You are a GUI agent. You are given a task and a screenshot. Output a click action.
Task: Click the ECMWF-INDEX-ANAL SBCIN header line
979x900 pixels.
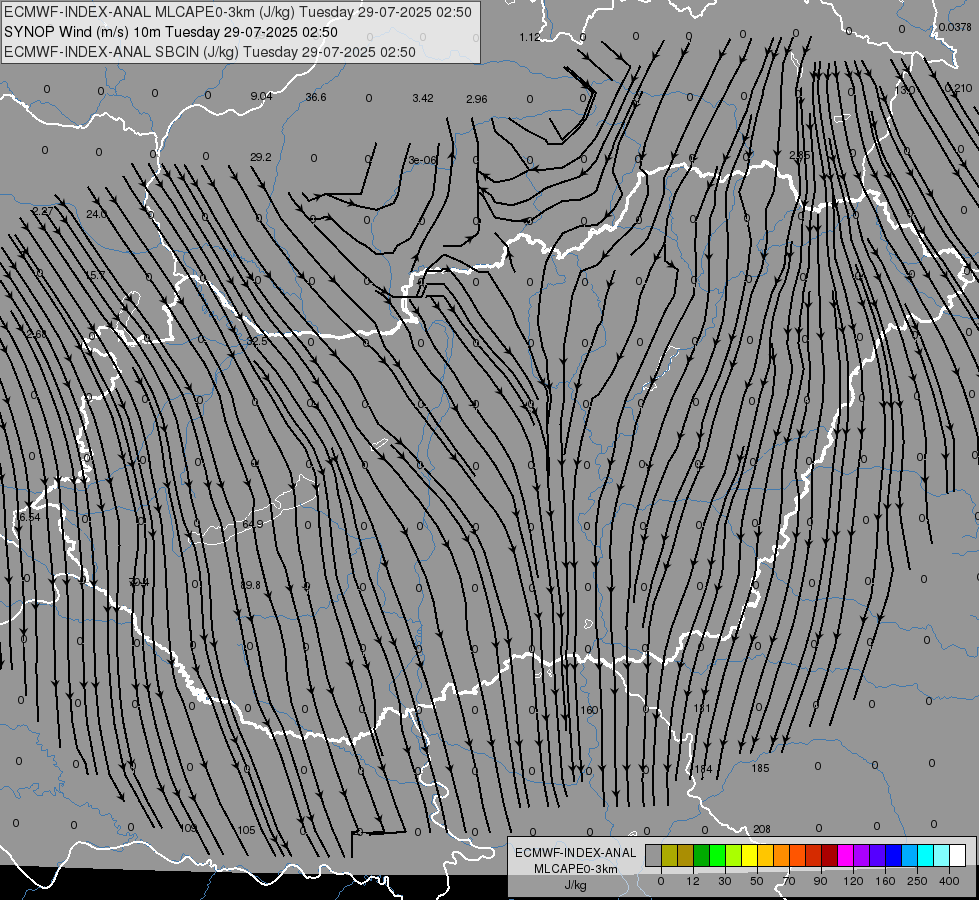coord(210,52)
